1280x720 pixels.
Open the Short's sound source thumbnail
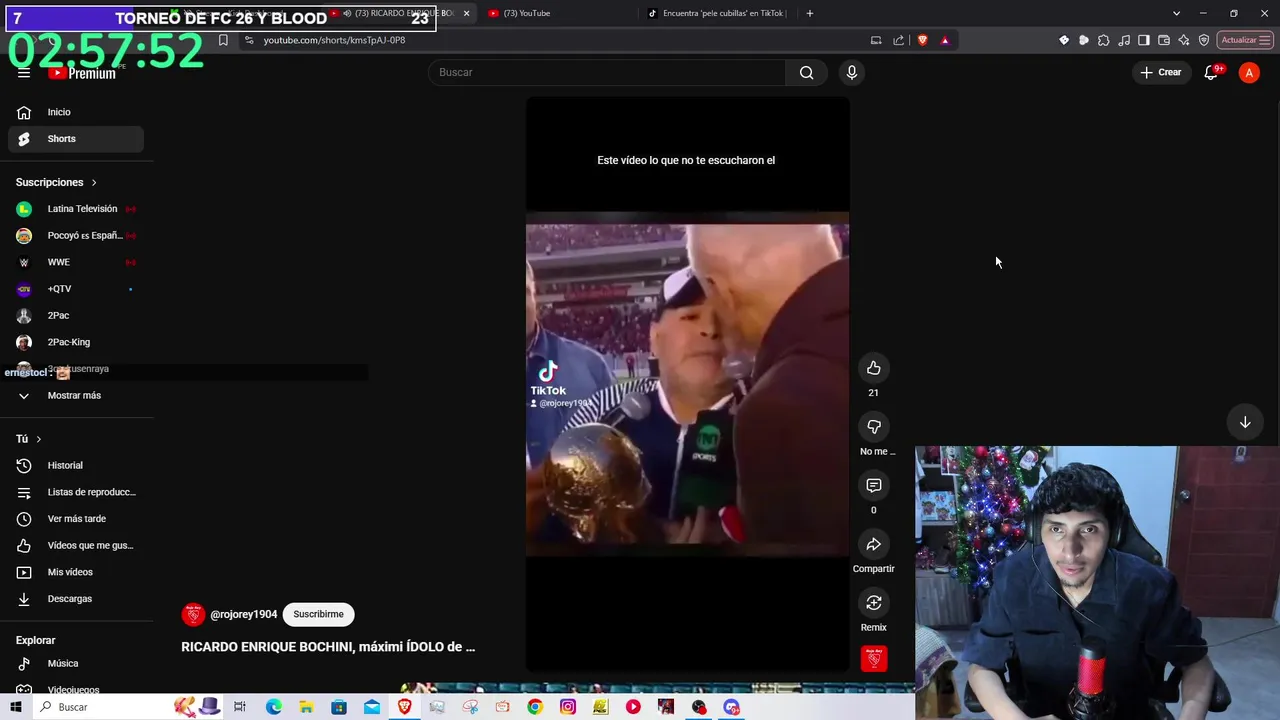(x=874, y=659)
